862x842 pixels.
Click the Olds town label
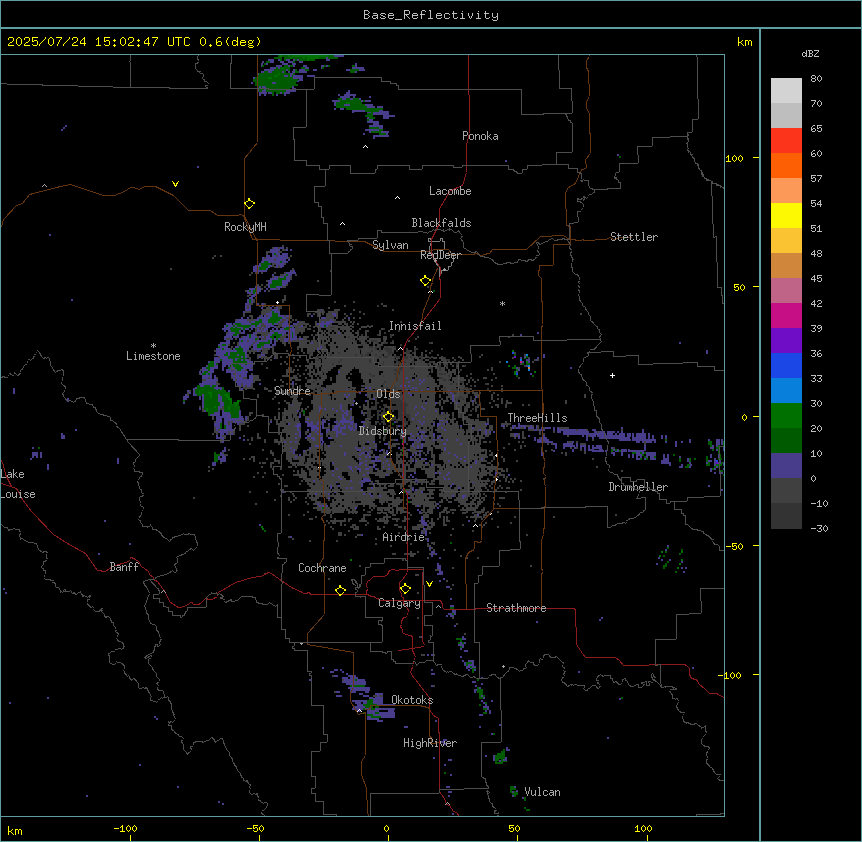pyautogui.click(x=388, y=394)
